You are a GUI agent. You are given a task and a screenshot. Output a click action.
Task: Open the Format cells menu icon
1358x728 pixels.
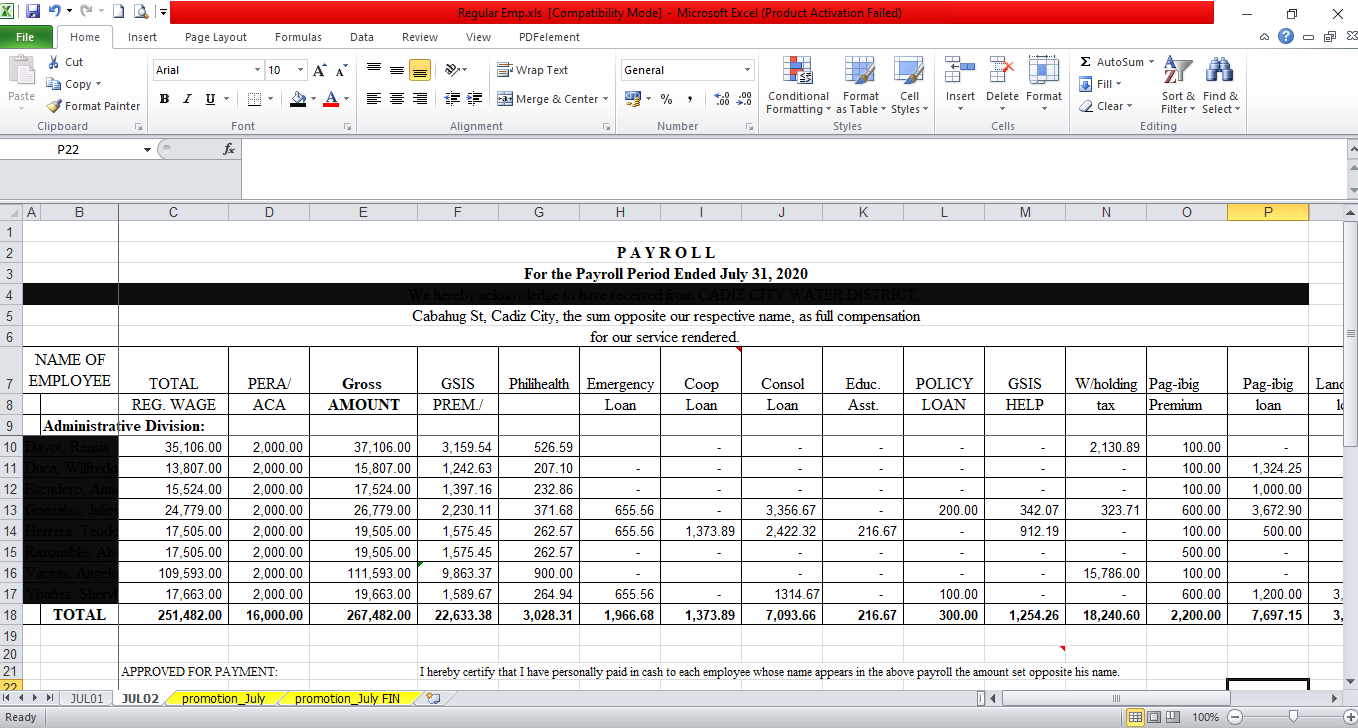coord(1044,70)
